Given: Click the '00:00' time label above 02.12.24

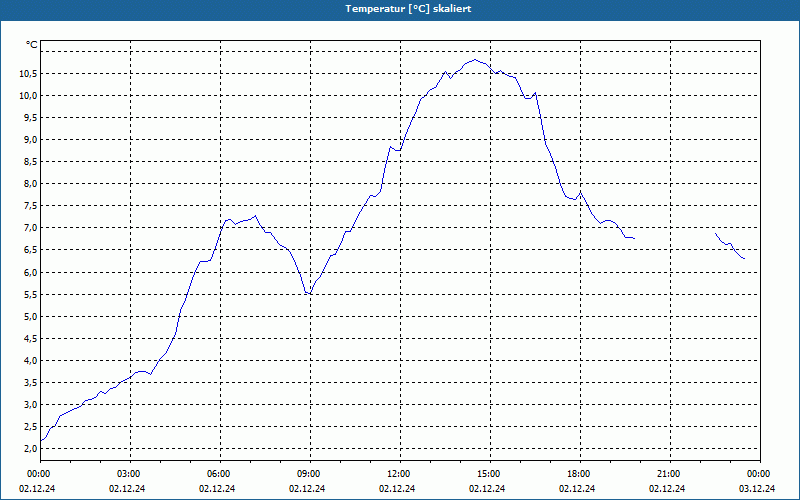Looking at the screenshot, I should tap(39, 474).
